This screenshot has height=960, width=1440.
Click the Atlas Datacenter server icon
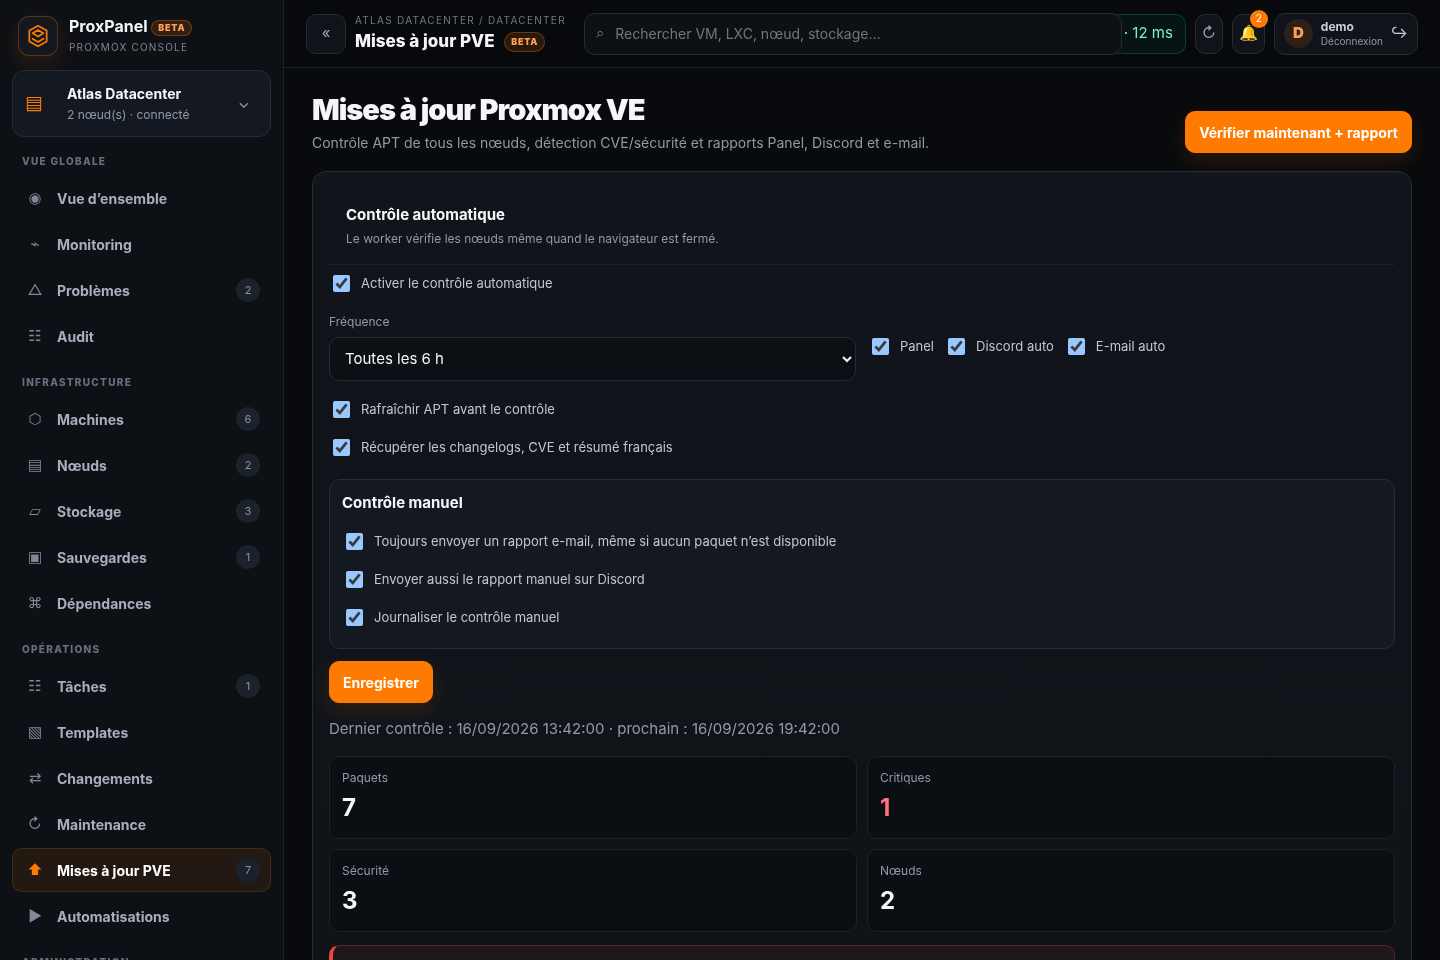tap(34, 104)
